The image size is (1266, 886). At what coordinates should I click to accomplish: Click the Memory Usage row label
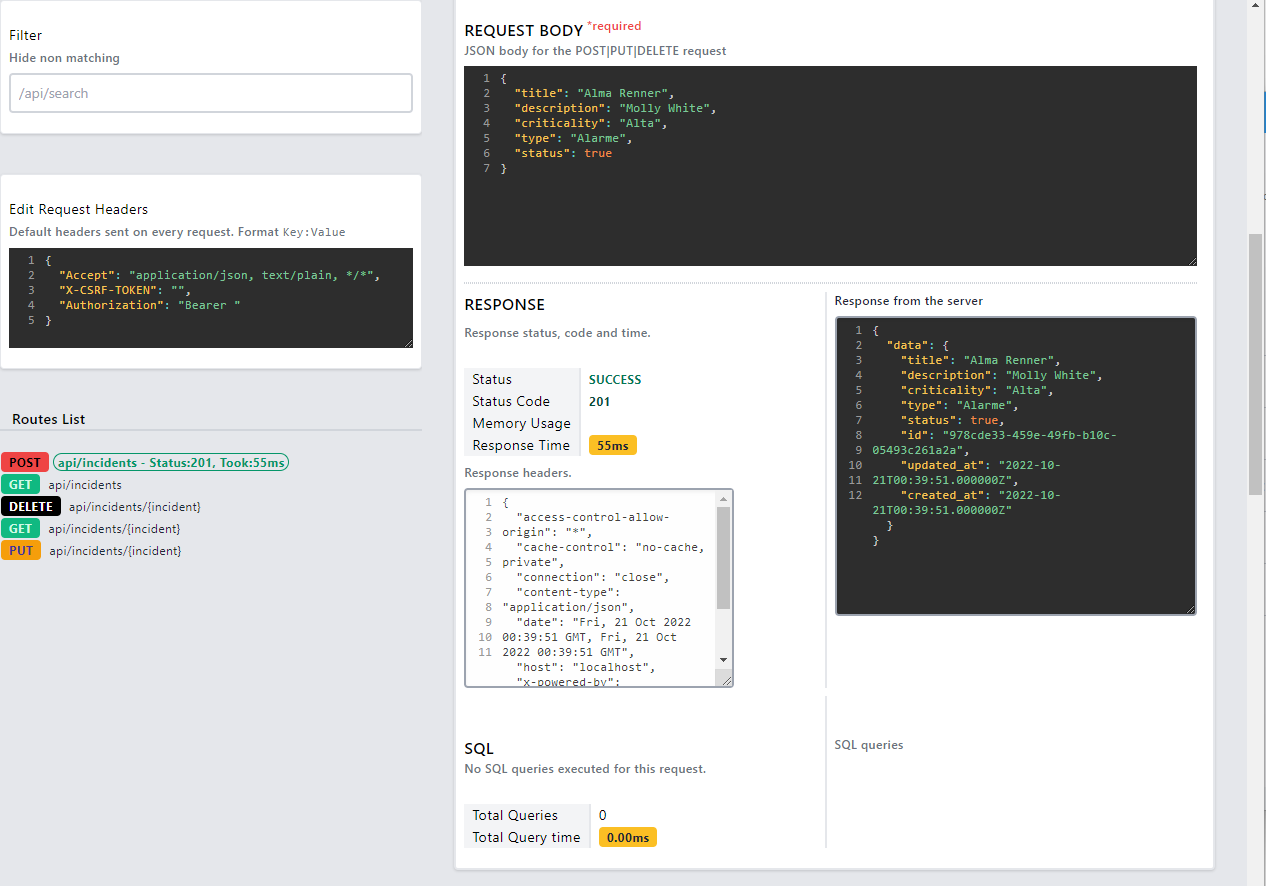tap(522, 423)
